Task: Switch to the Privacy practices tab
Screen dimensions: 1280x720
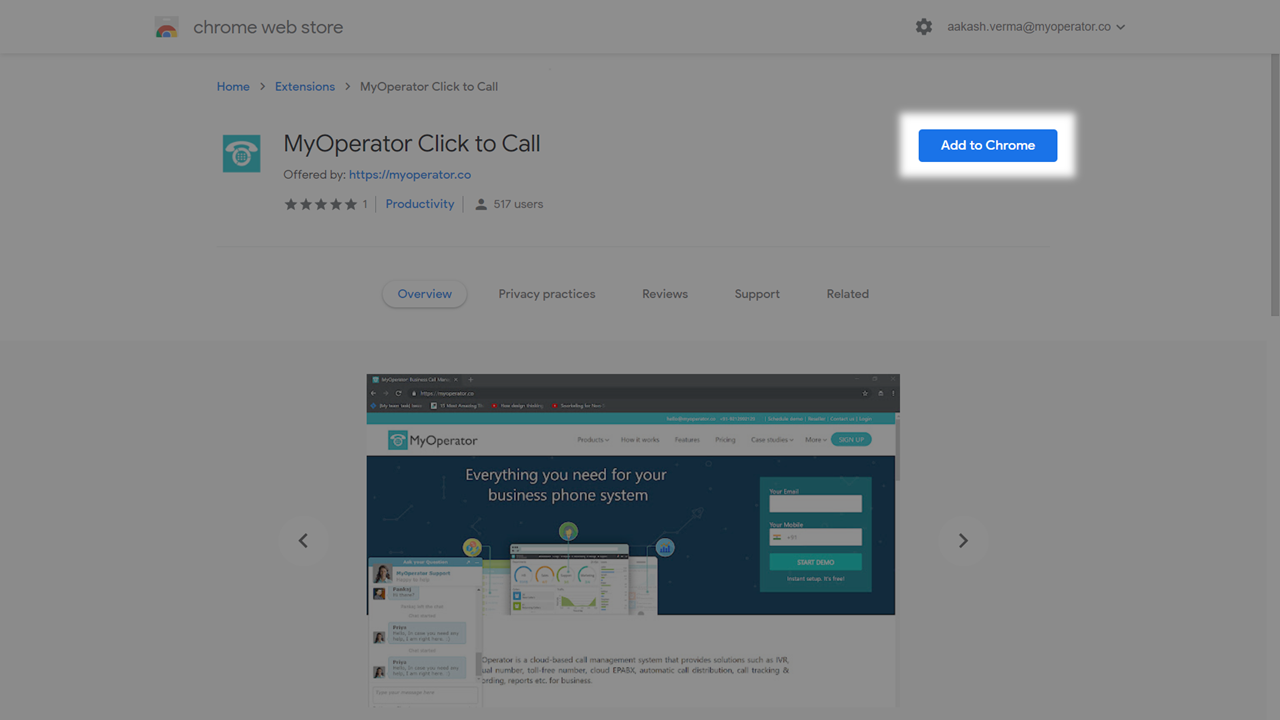Action: coord(547,294)
